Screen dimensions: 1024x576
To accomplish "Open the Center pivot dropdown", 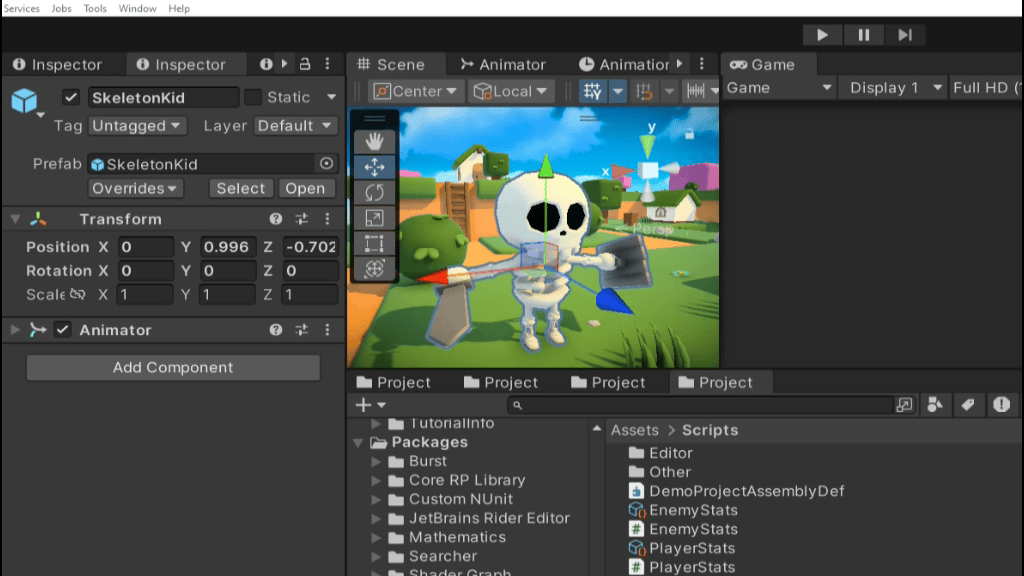I will (x=415, y=91).
